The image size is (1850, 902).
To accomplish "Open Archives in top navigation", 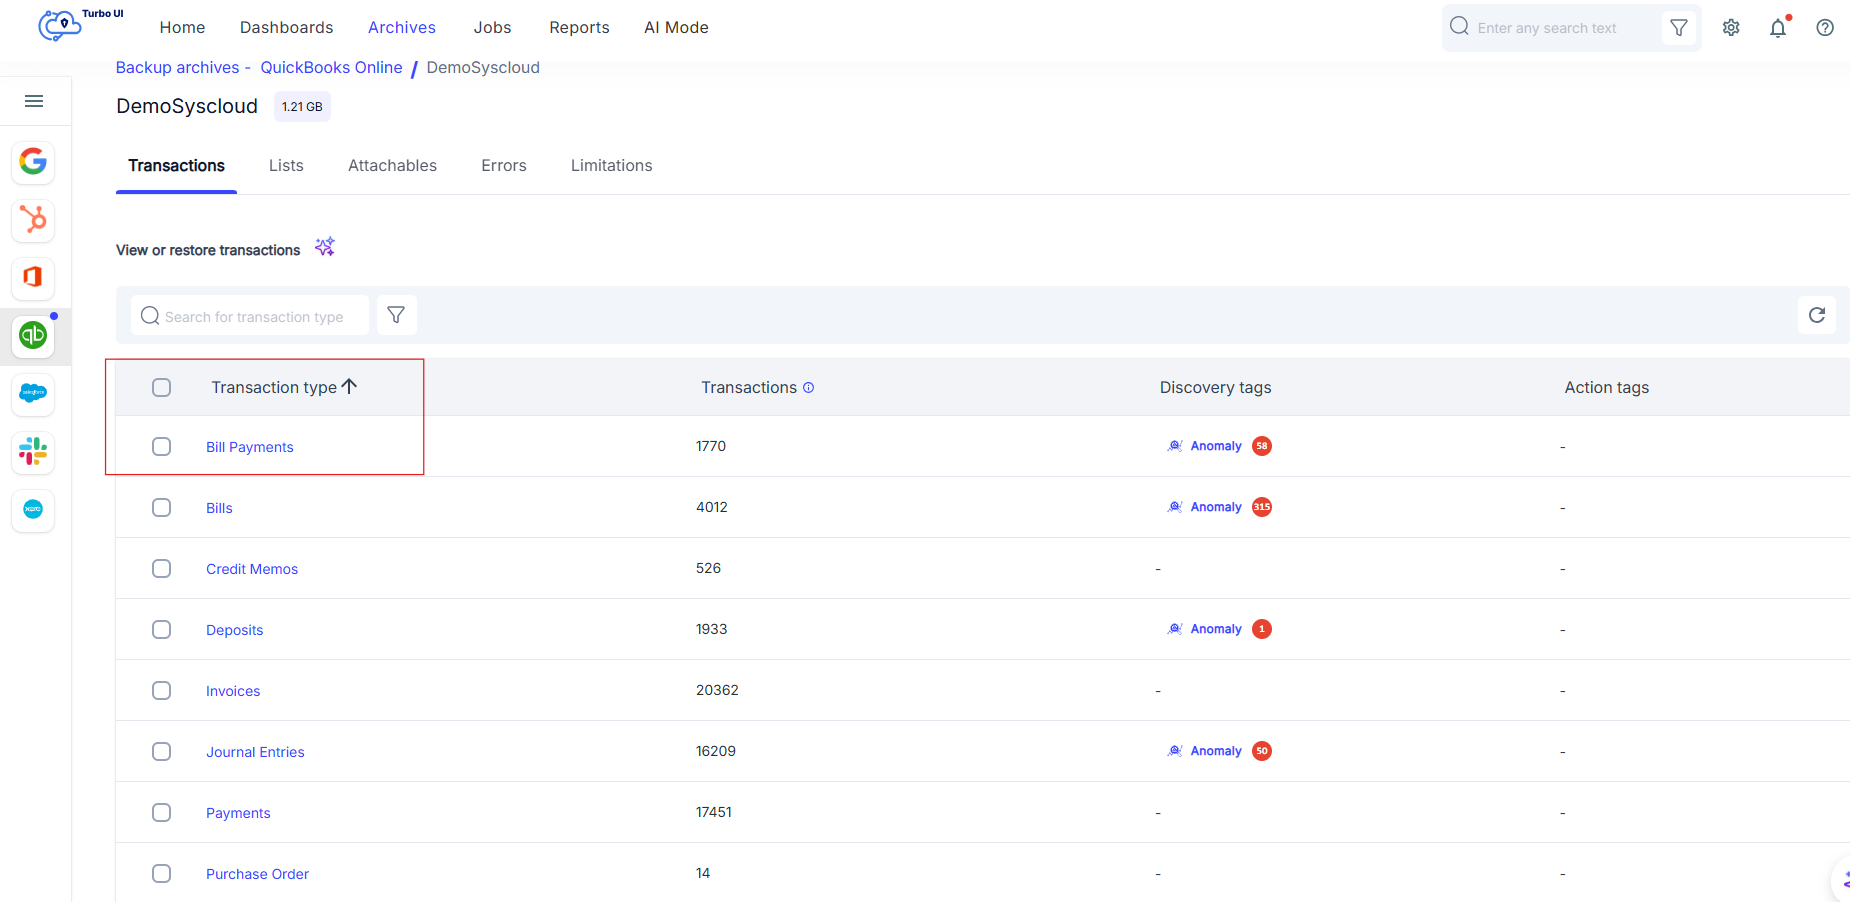I will tap(402, 28).
